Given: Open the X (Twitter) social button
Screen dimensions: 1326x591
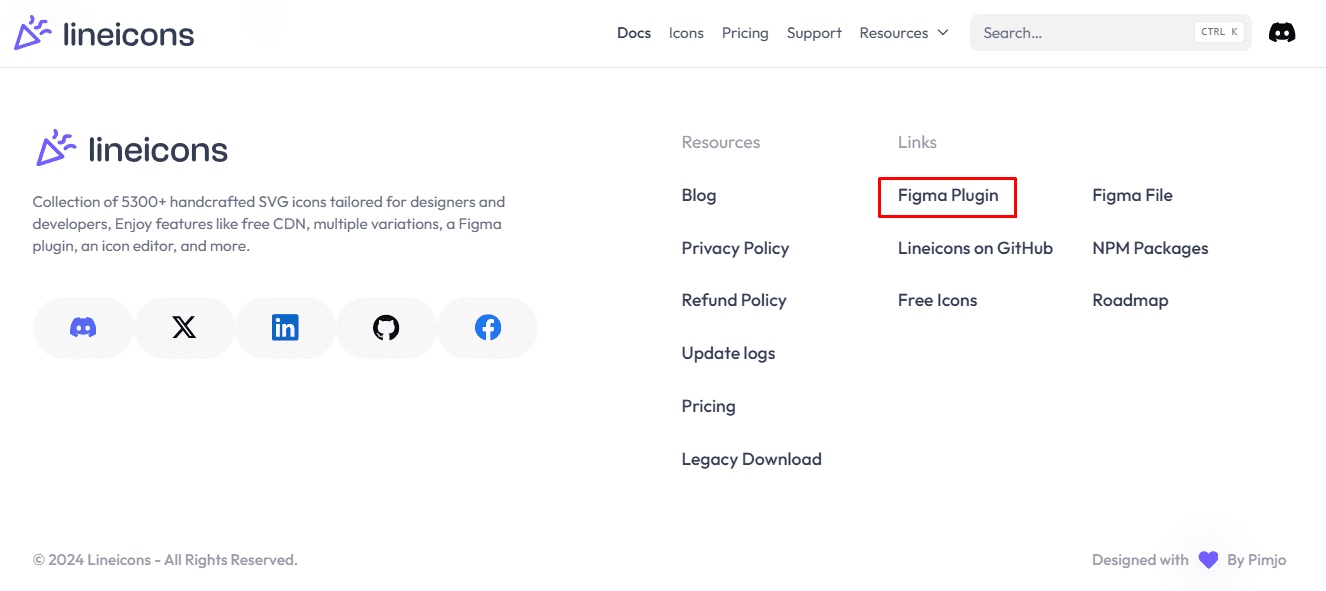Looking at the screenshot, I should 184,327.
